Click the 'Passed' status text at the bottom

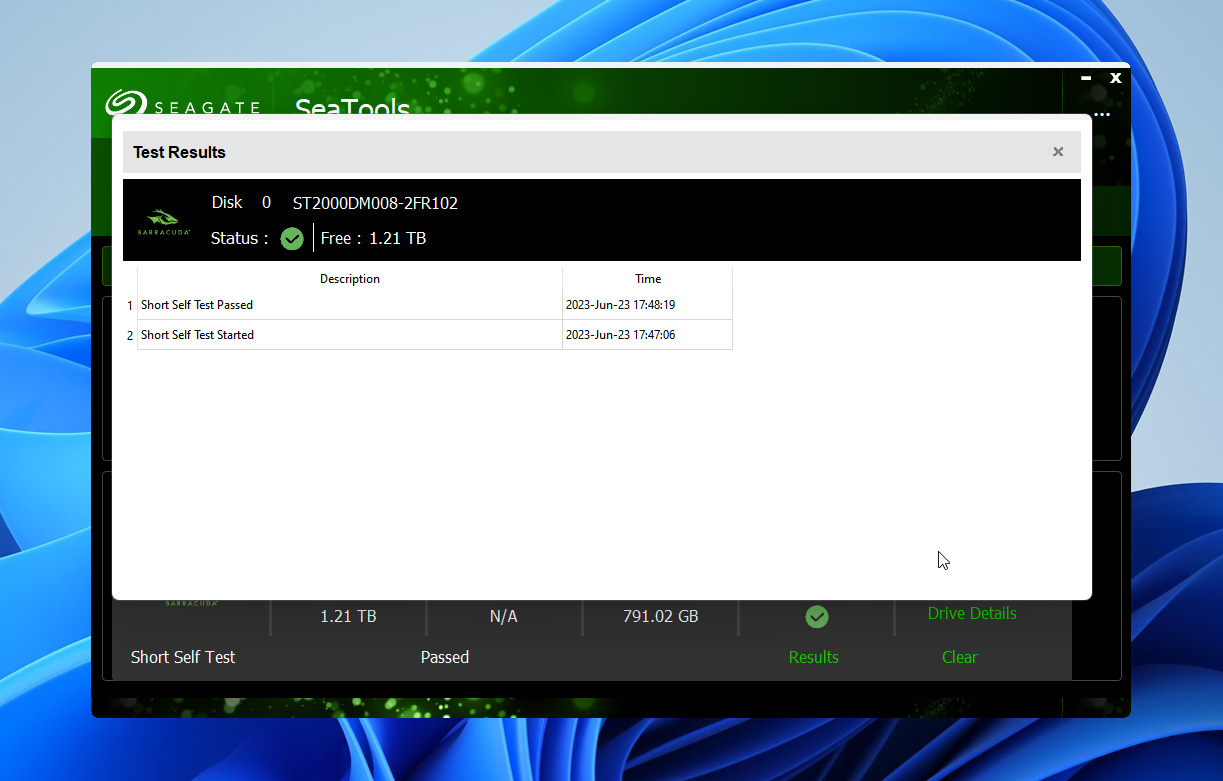445,657
